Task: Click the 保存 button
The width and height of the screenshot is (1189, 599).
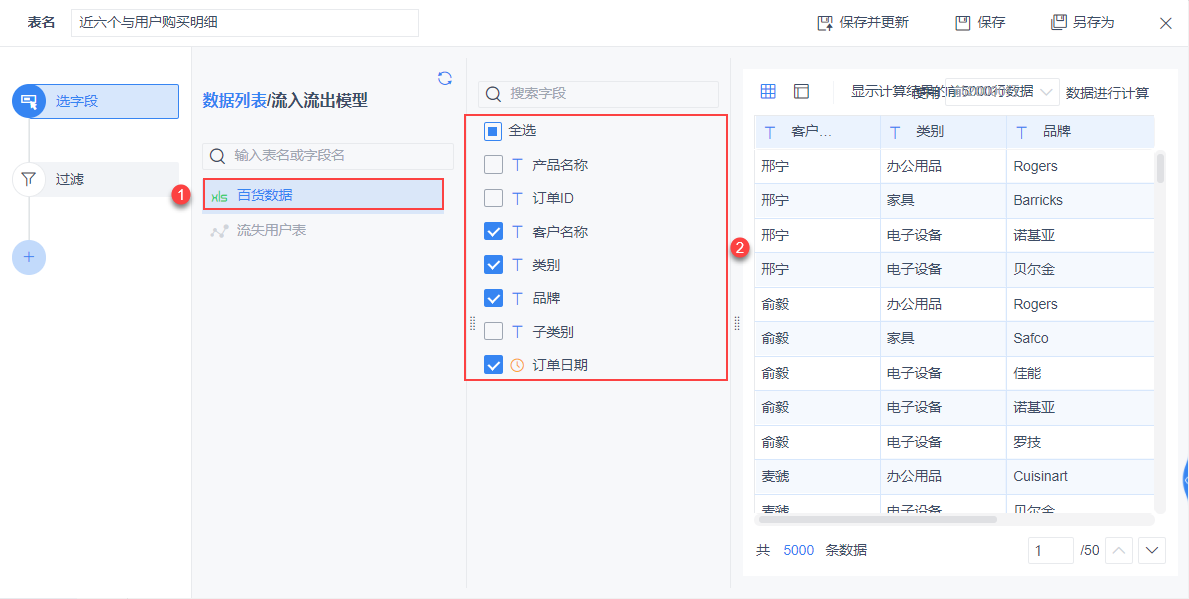Action: click(x=980, y=22)
